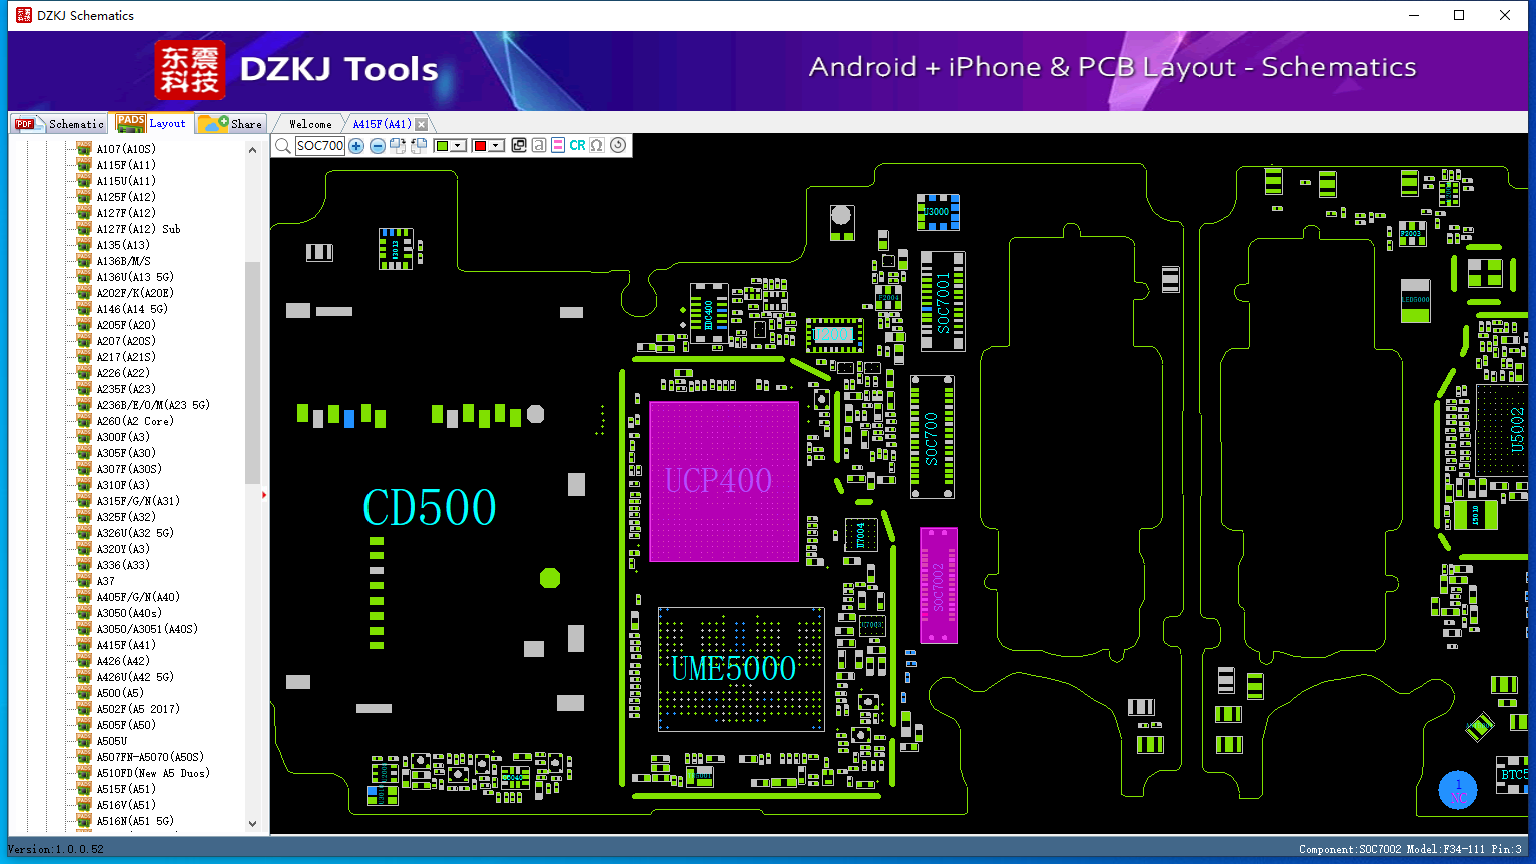Select A502F(A5 2017) in the list
This screenshot has width=1536, height=864.
pyautogui.click(x=138, y=709)
